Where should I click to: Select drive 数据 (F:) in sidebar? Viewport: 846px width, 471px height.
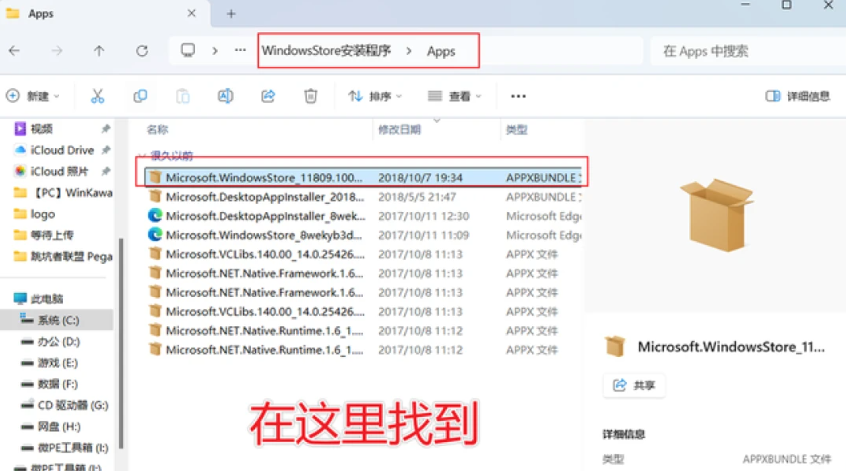pos(50,384)
